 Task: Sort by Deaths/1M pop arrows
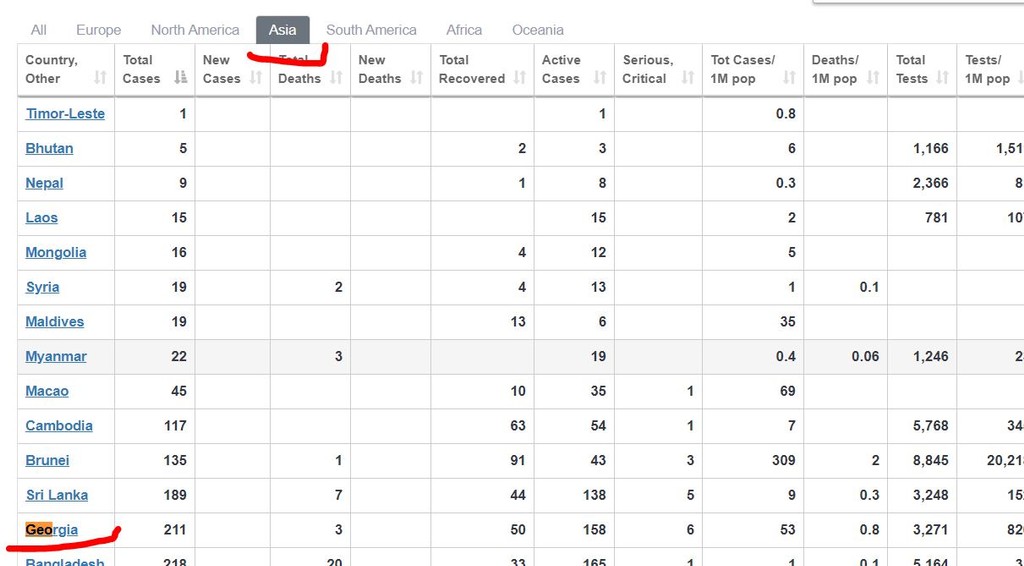pyautogui.click(x=873, y=78)
